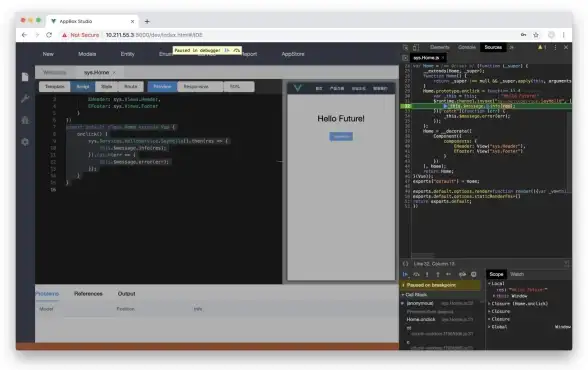Expand the Closure (Home.onclick) scope
588x370 pixels.
519,304
